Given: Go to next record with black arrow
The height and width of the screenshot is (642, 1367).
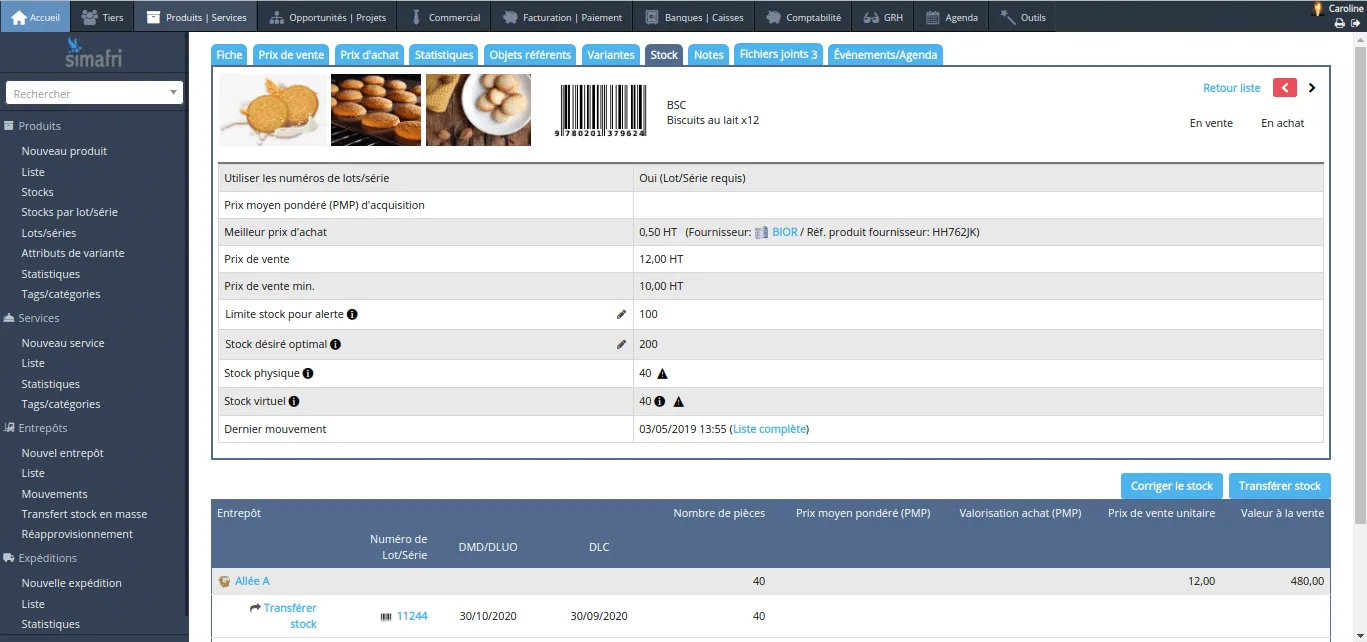Looking at the screenshot, I should [x=1312, y=88].
